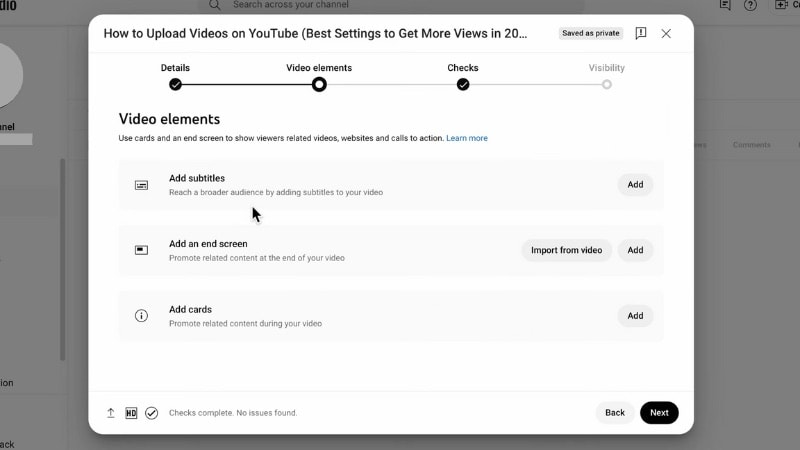Screen dimensions: 800x450
Task: Click the 'Video elements' section heading
Action: coord(169,119)
